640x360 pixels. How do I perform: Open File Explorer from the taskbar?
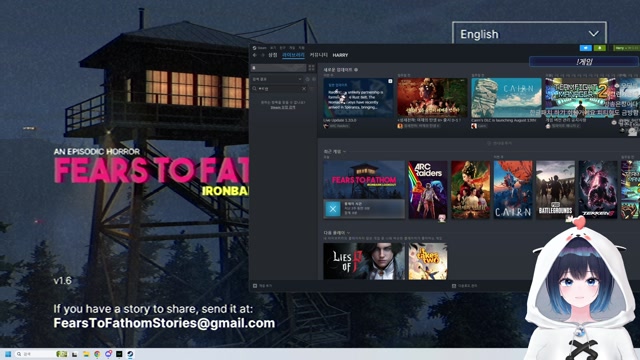click(86, 354)
